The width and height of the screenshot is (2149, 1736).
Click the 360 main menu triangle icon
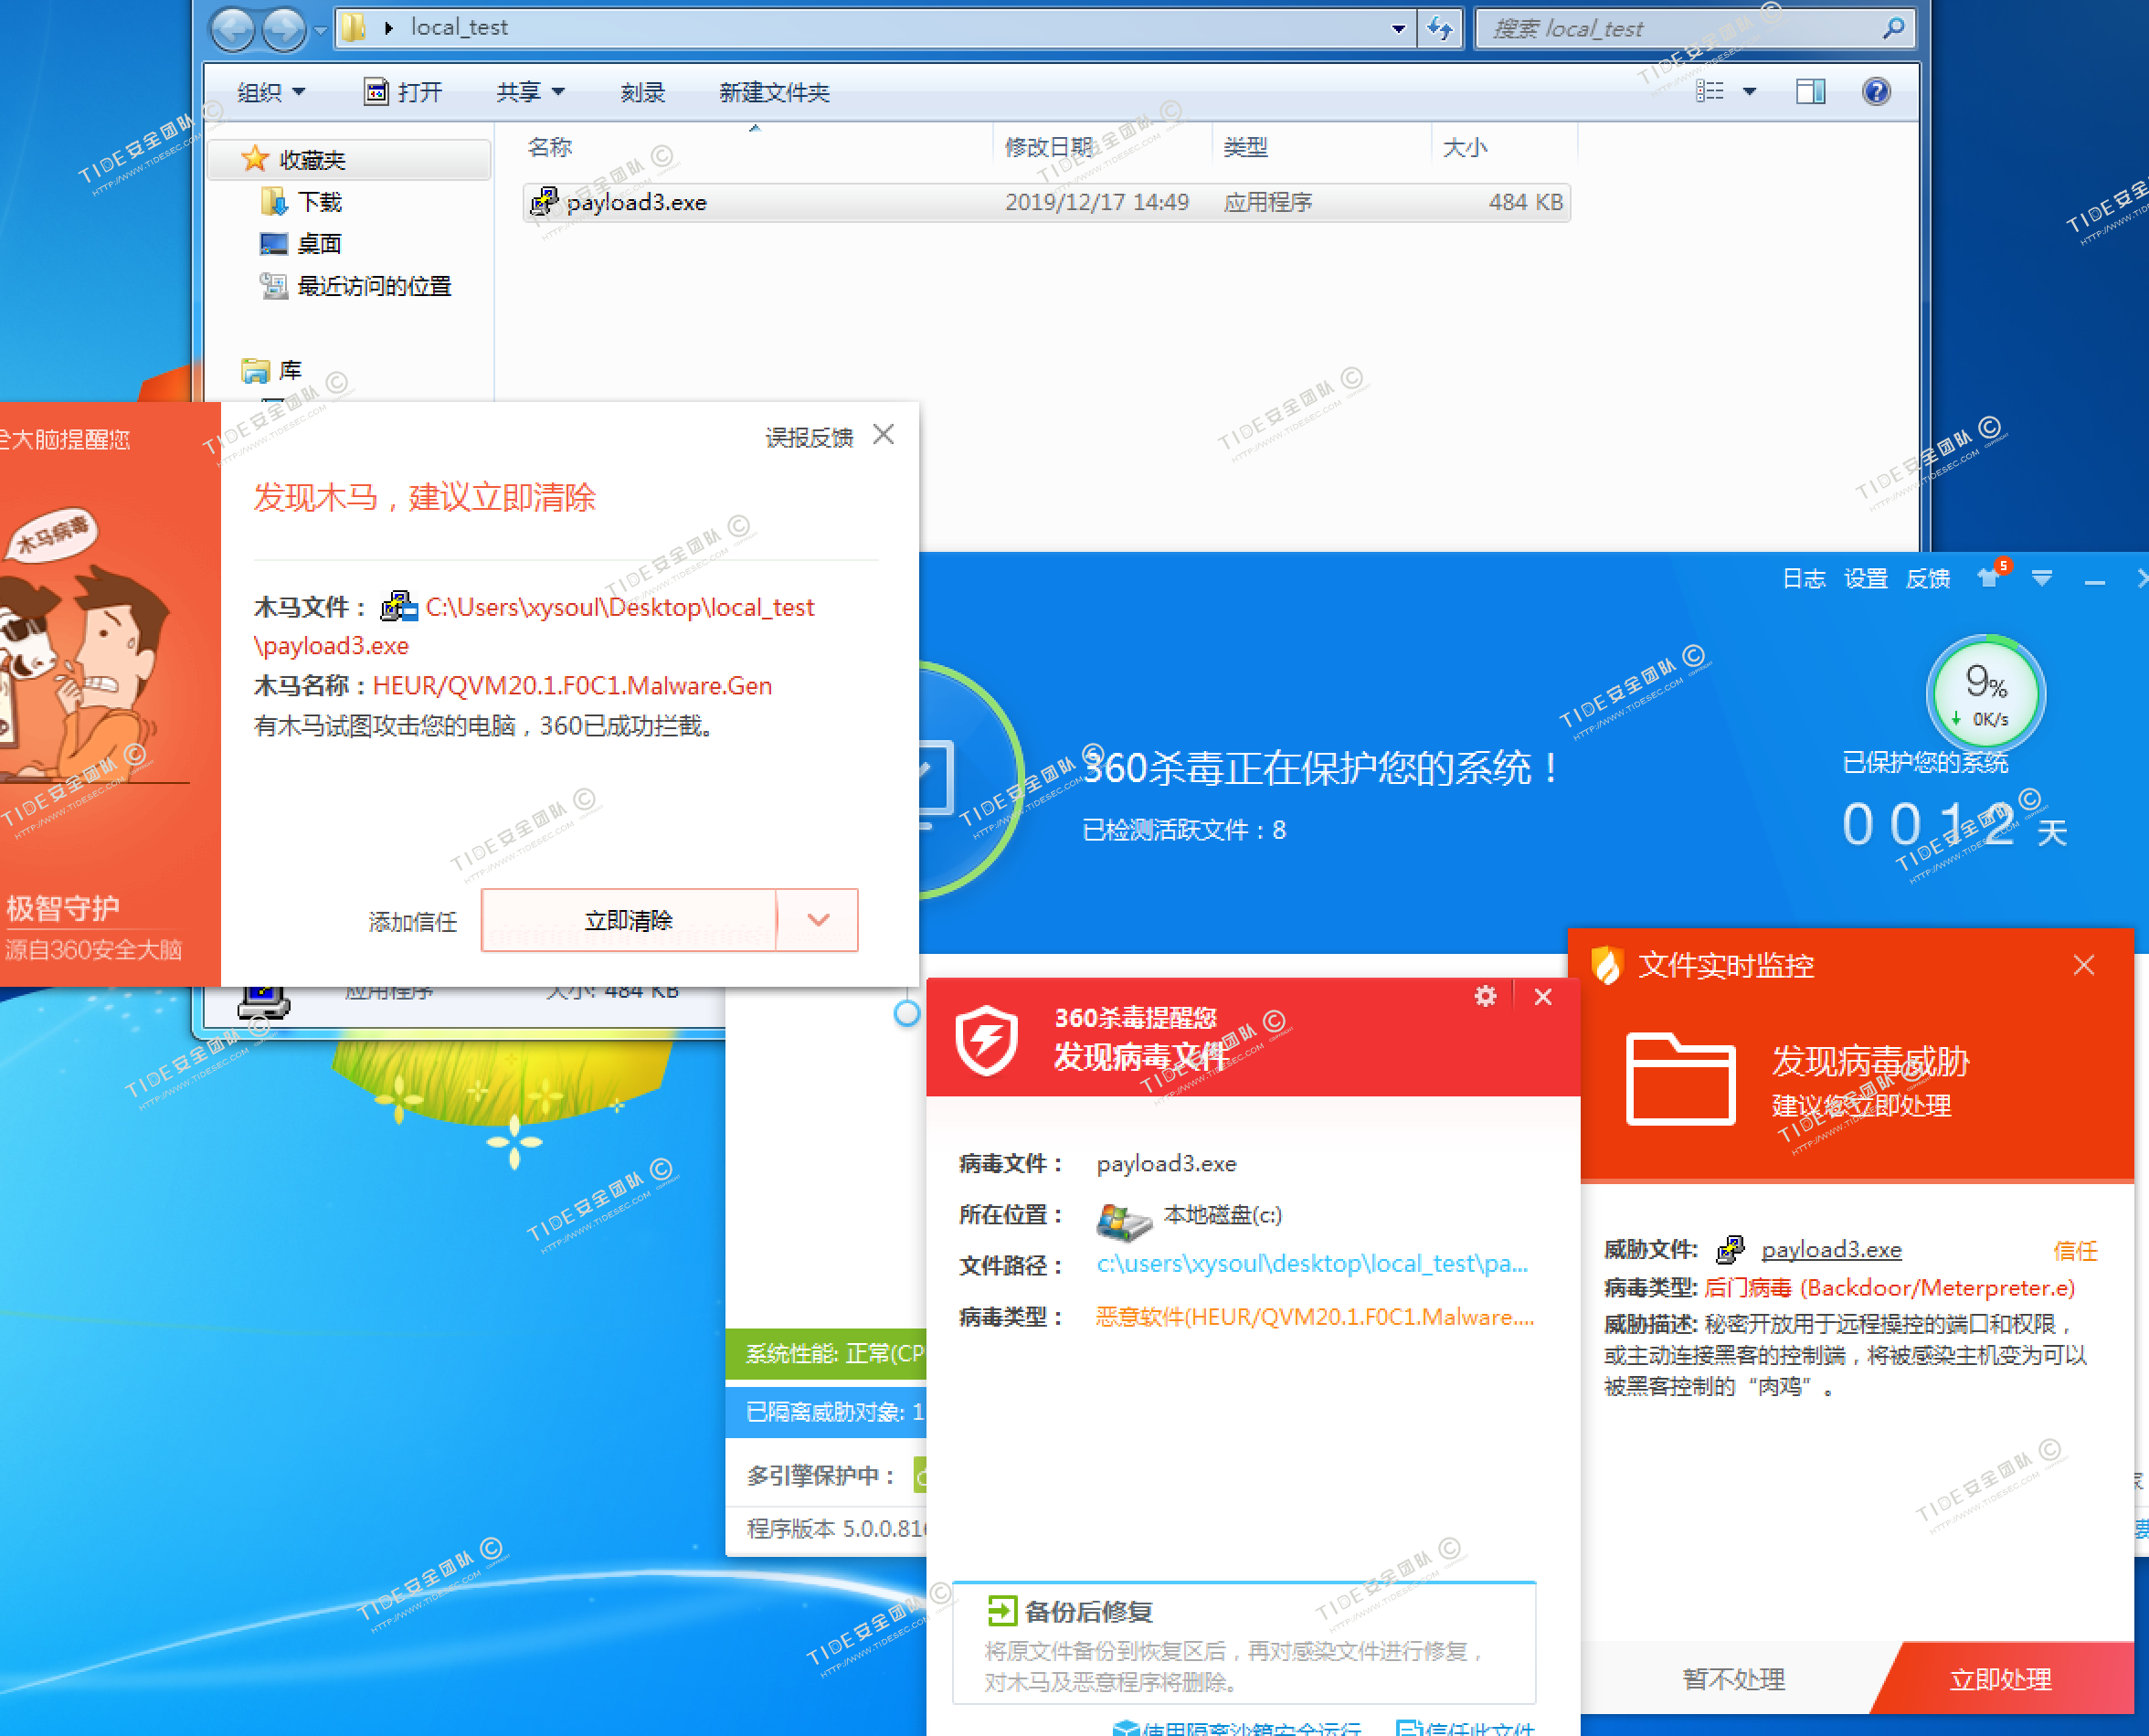click(x=2041, y=578)
